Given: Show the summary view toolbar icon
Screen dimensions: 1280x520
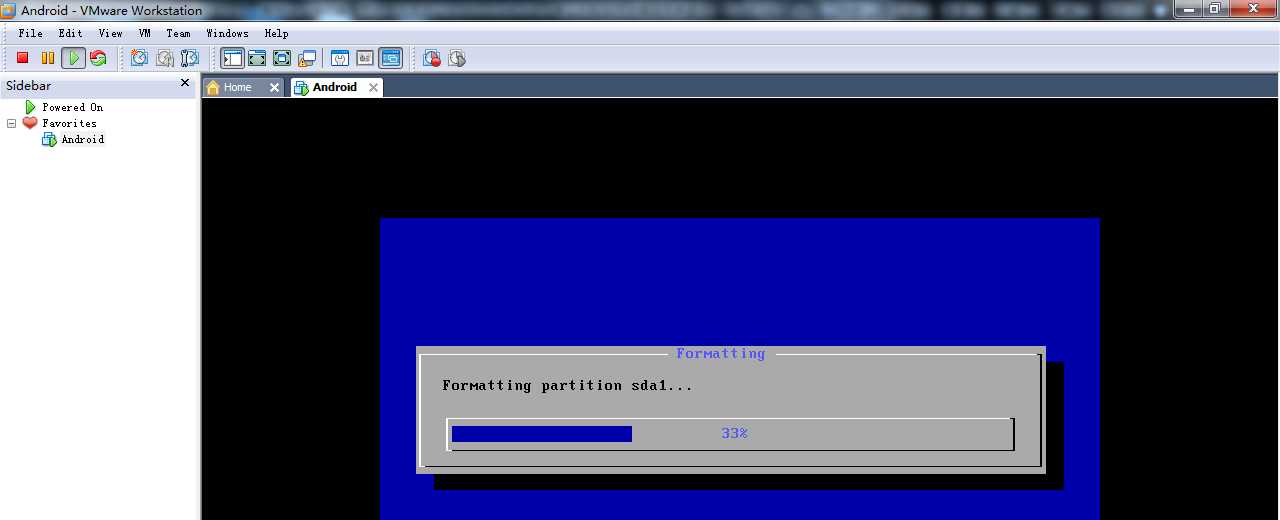Looking at the screenshot, I should [x=340, y=58].
